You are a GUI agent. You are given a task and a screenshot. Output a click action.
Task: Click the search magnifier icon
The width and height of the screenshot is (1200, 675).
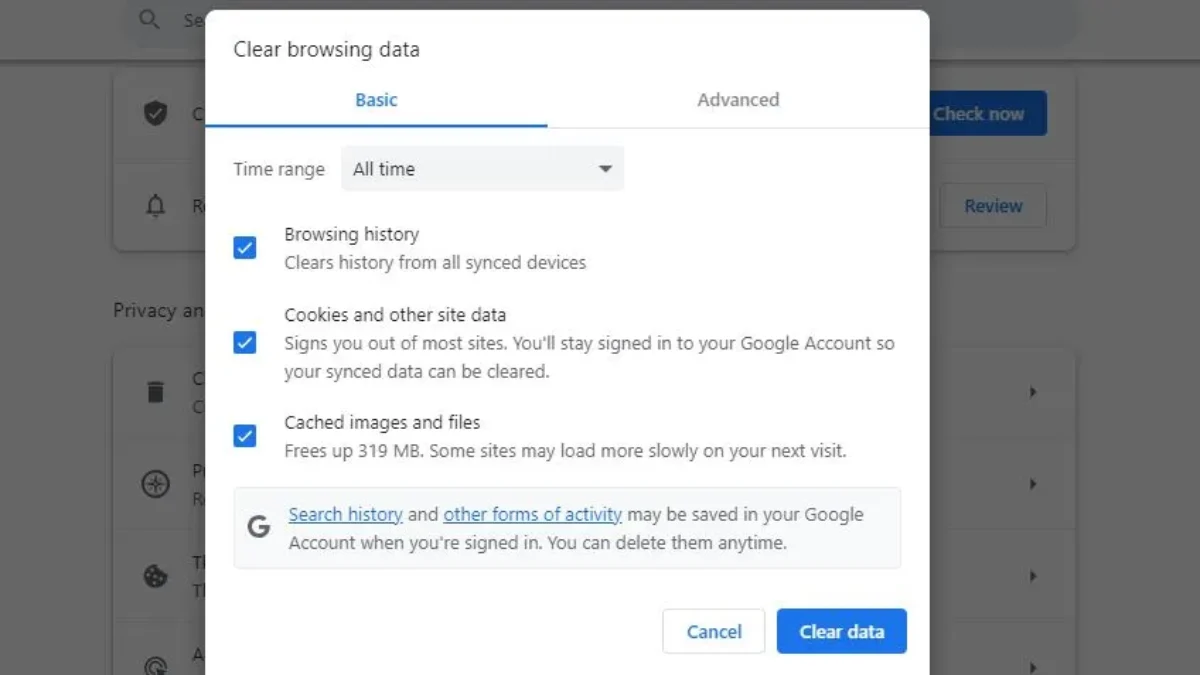coord(150,20)
